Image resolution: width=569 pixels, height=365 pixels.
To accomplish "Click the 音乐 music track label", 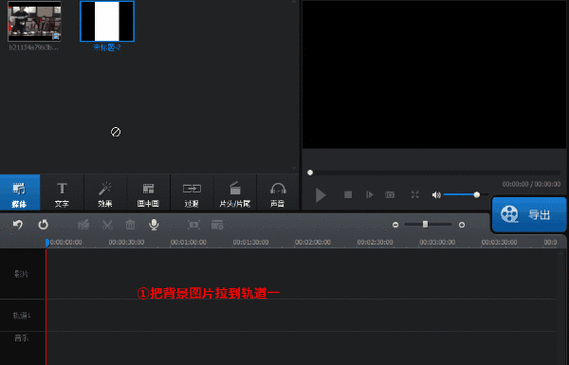I will tap(21, 338).
